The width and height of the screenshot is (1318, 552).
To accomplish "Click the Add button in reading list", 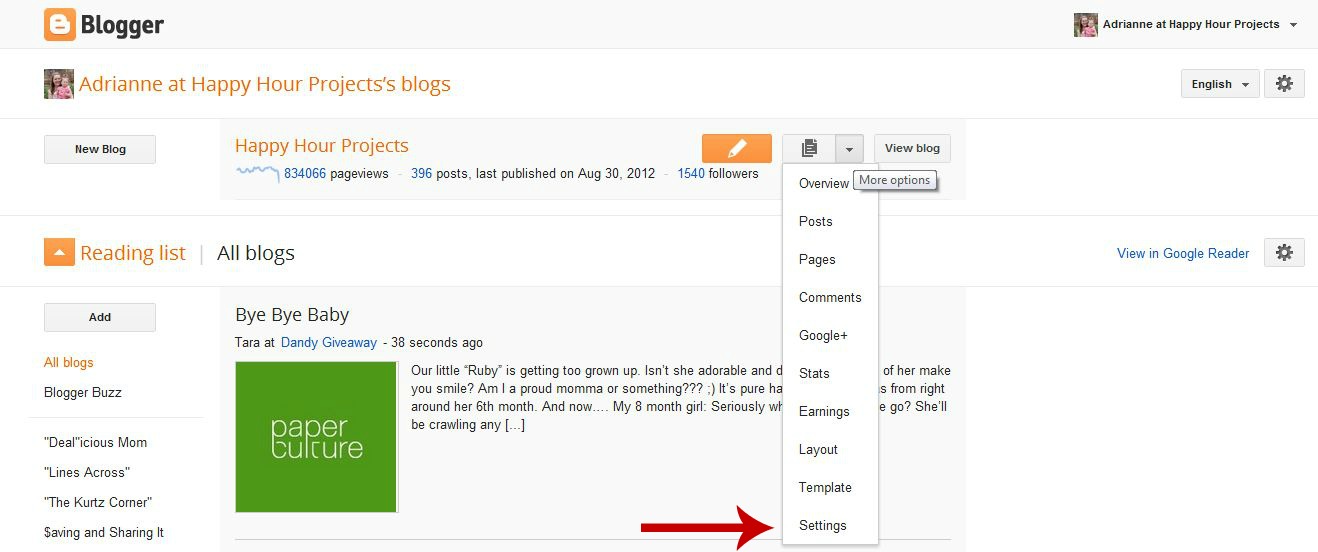I will (100, 317).
